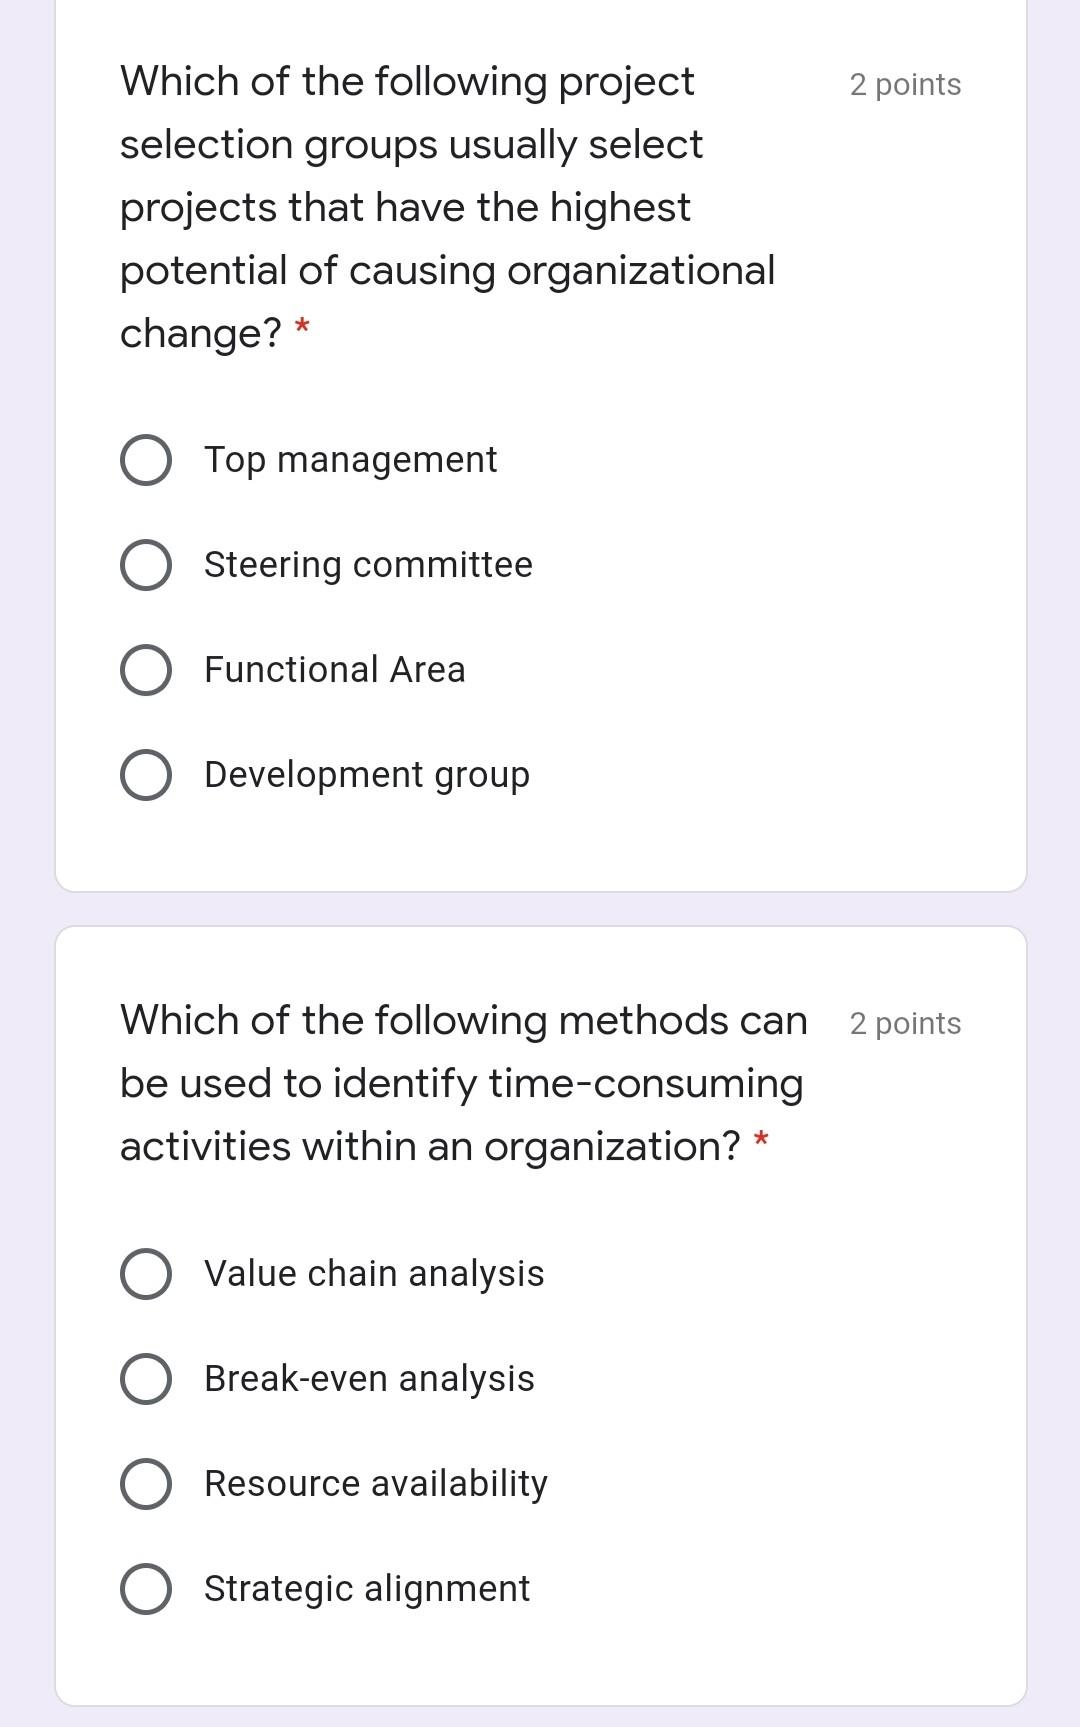The width and height of the screenshot is (1080, 1727).
Task: Click the 2 points label on first question
Action: click(x=904, y=85)
